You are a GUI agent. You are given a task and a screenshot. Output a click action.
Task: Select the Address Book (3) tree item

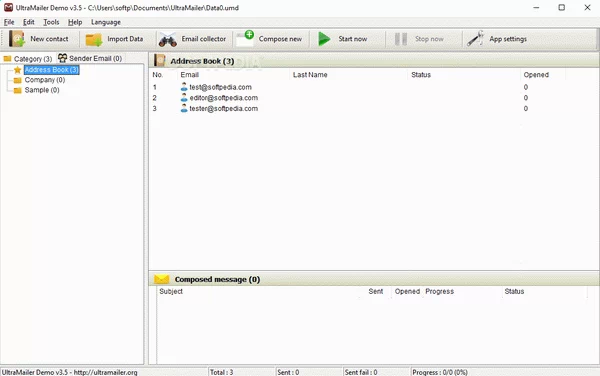coord(52,70)
